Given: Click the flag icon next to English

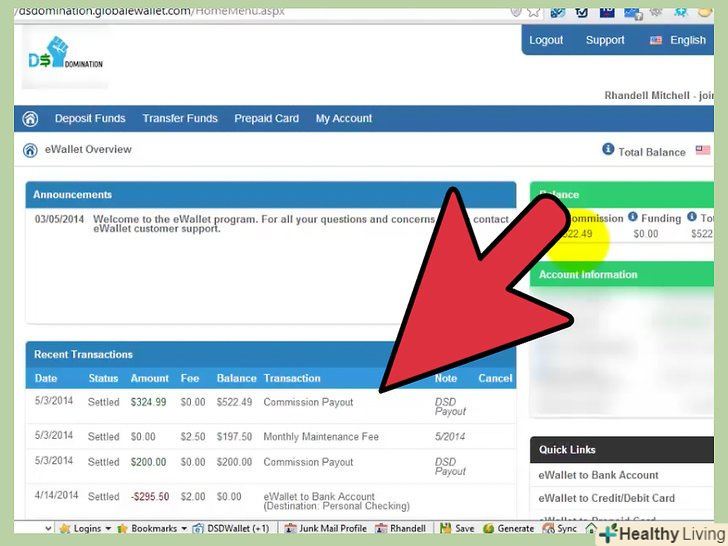Looking at the screenshot, I should [x=656, y=40].
